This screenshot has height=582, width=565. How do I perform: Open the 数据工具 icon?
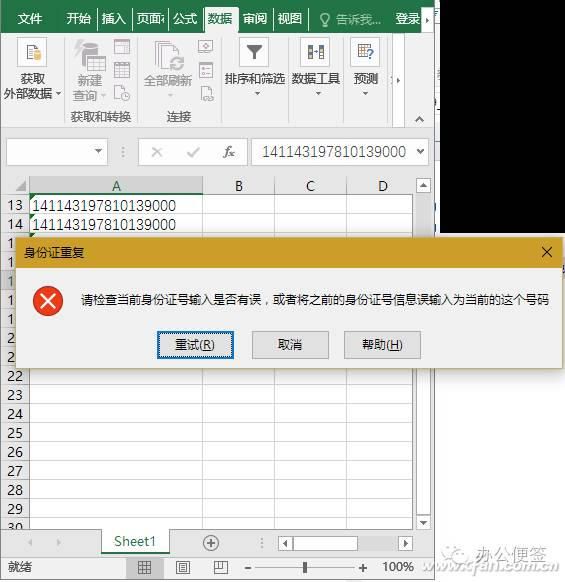click(x=315, y=52)
